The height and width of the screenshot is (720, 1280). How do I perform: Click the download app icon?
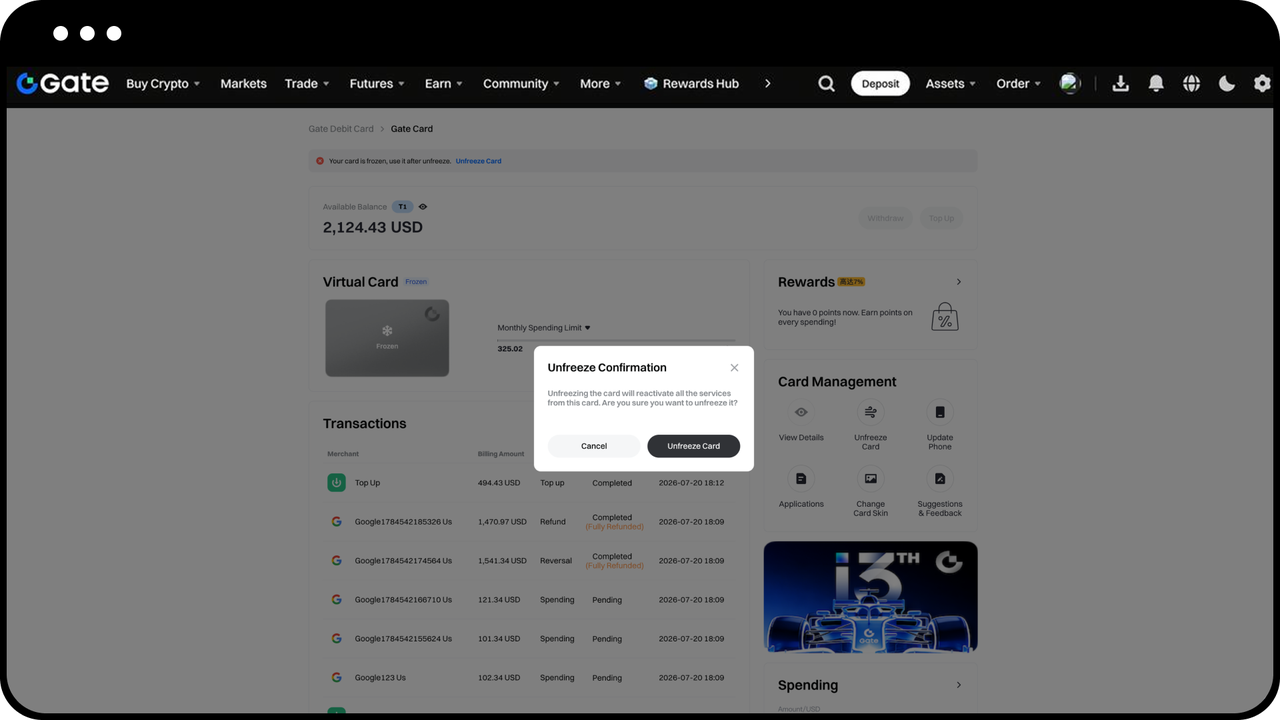pyautogui.click(x=1120, y=84)
